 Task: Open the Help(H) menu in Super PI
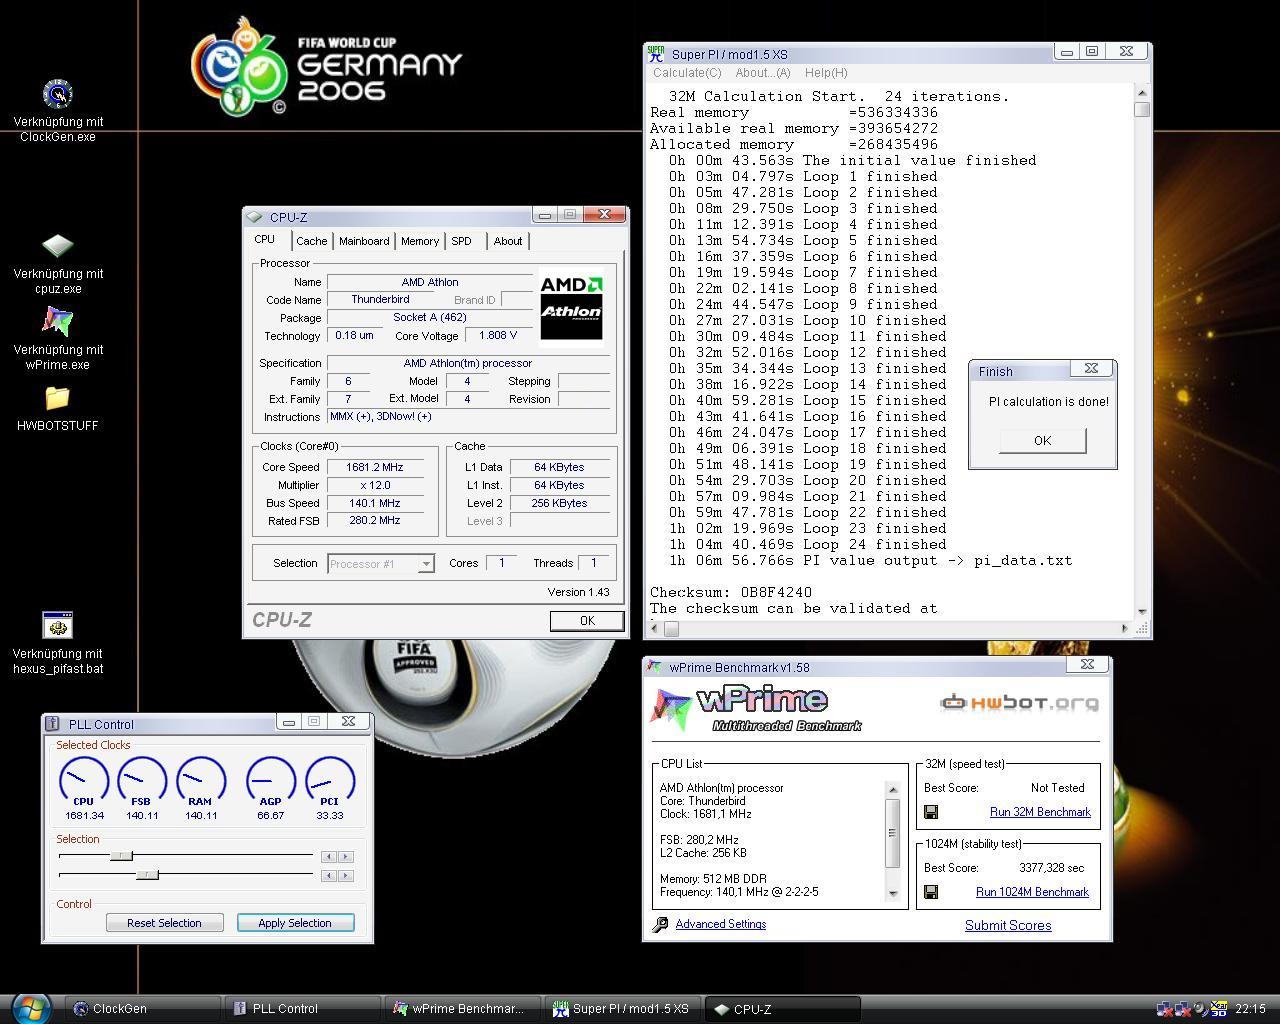click(826, 73)
